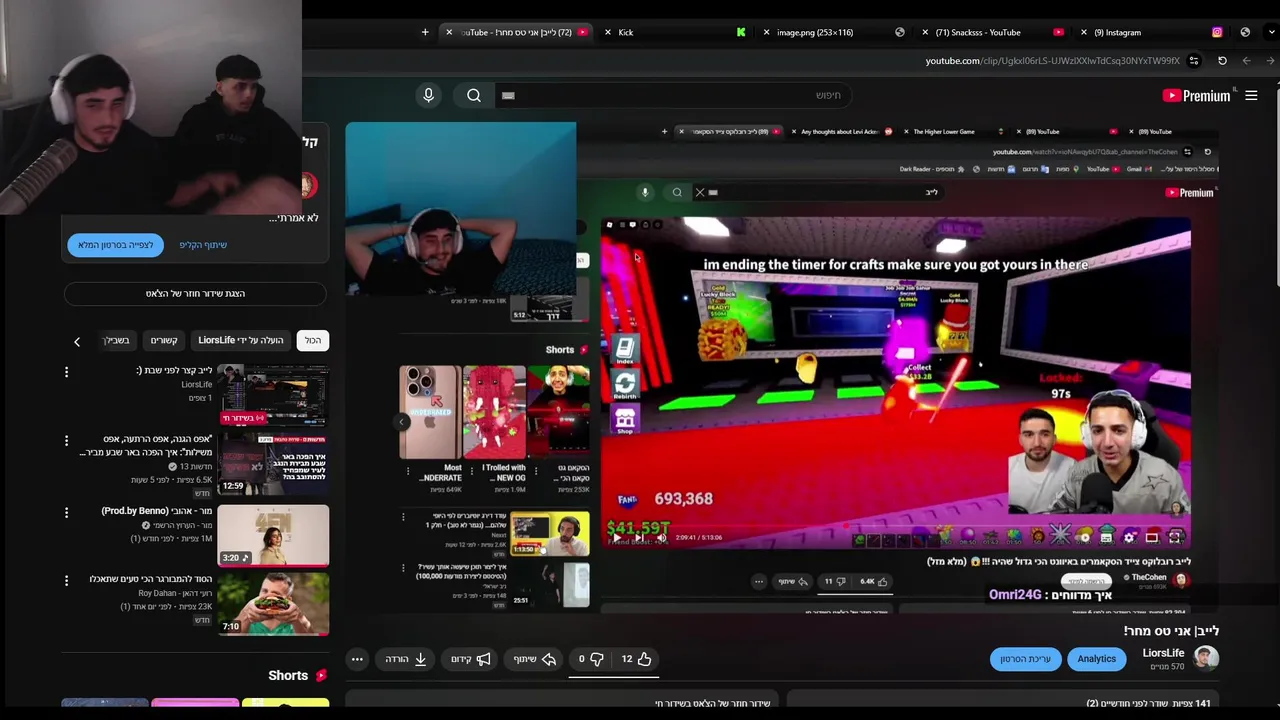This screenshot has height=720, width=1280.
Task: Select the הכול all filter chip
Action: point(313,340)
